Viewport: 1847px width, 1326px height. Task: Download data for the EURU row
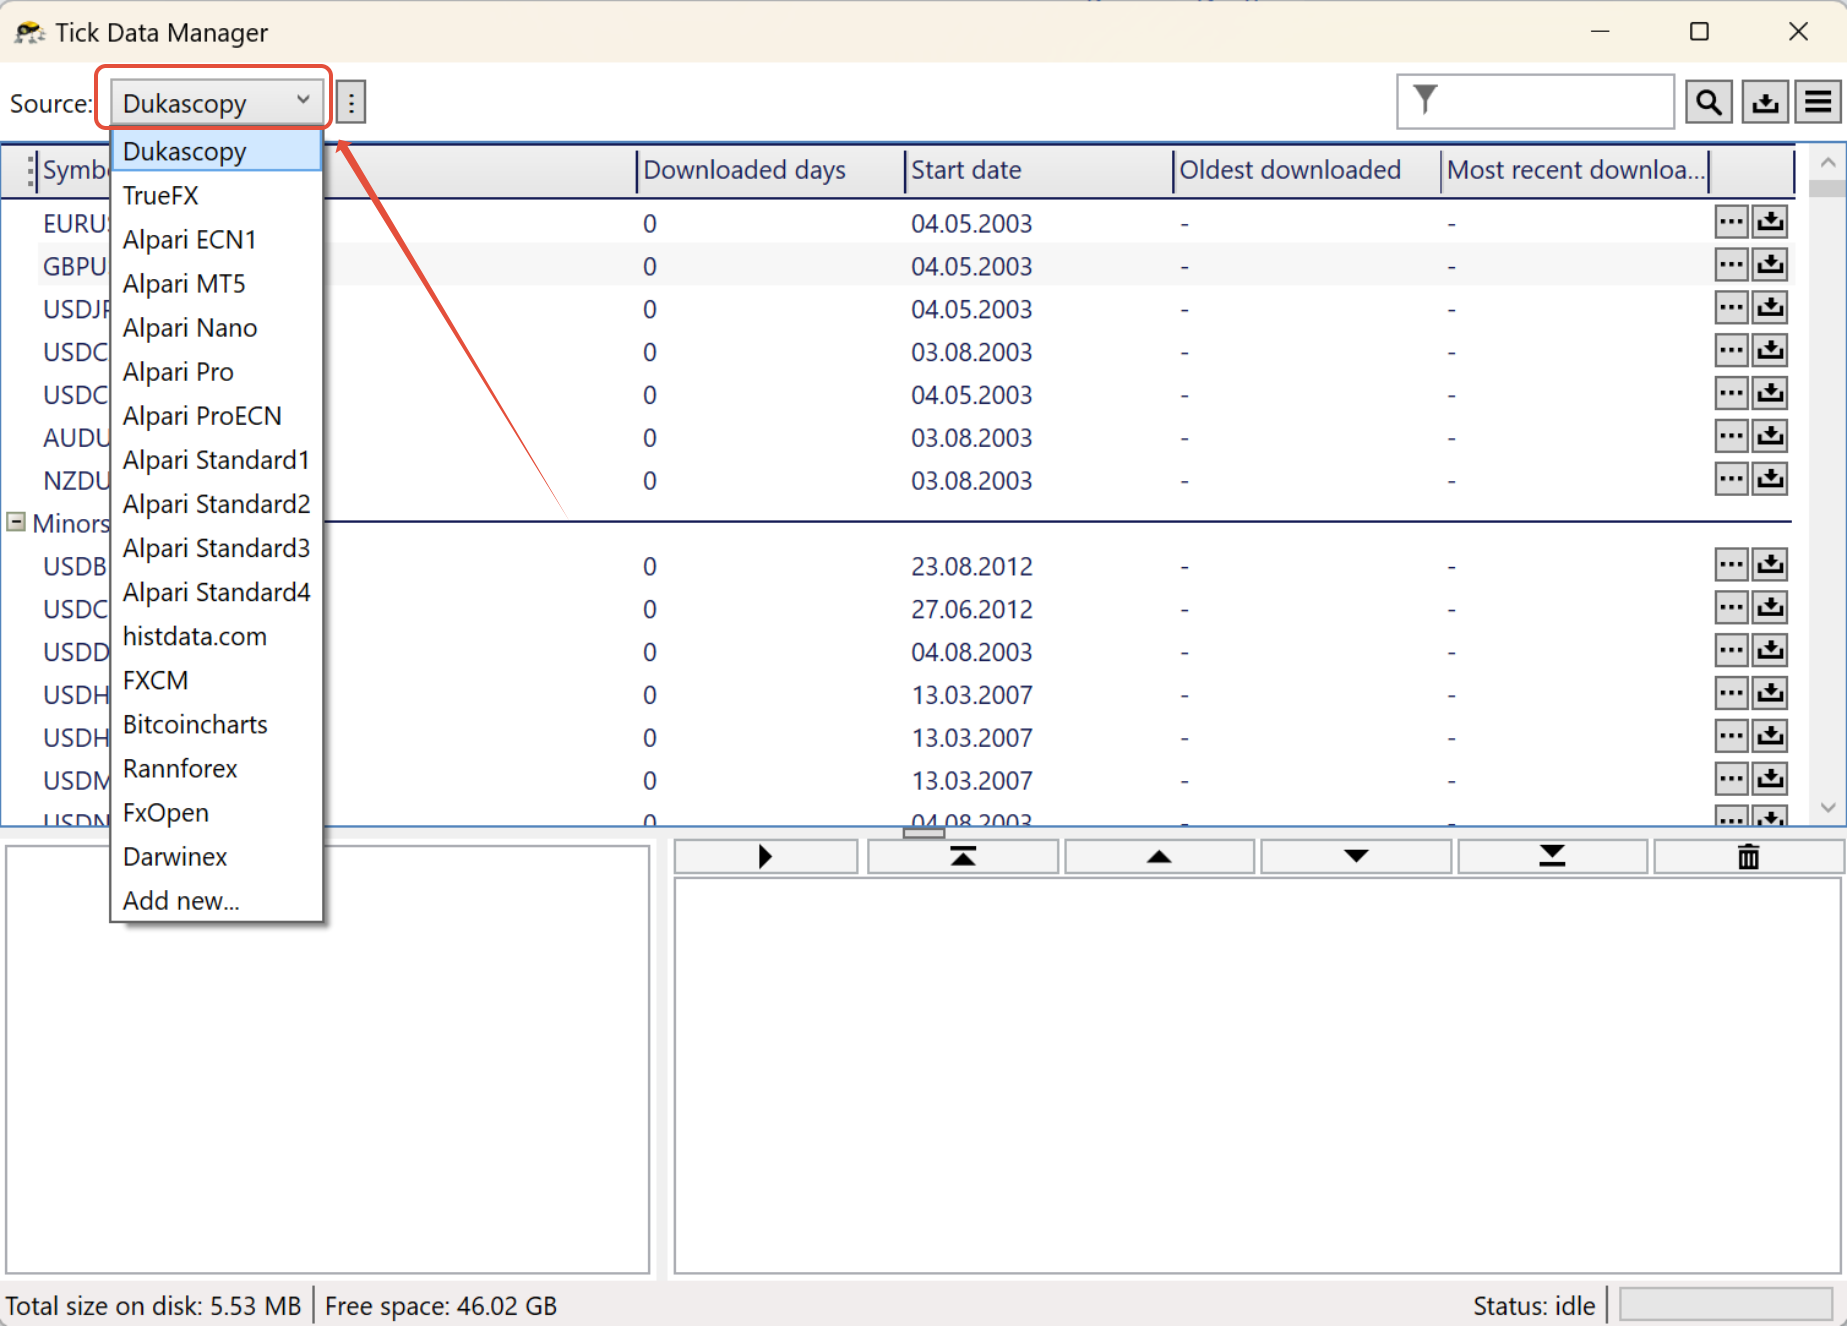tap(1770, 221)
